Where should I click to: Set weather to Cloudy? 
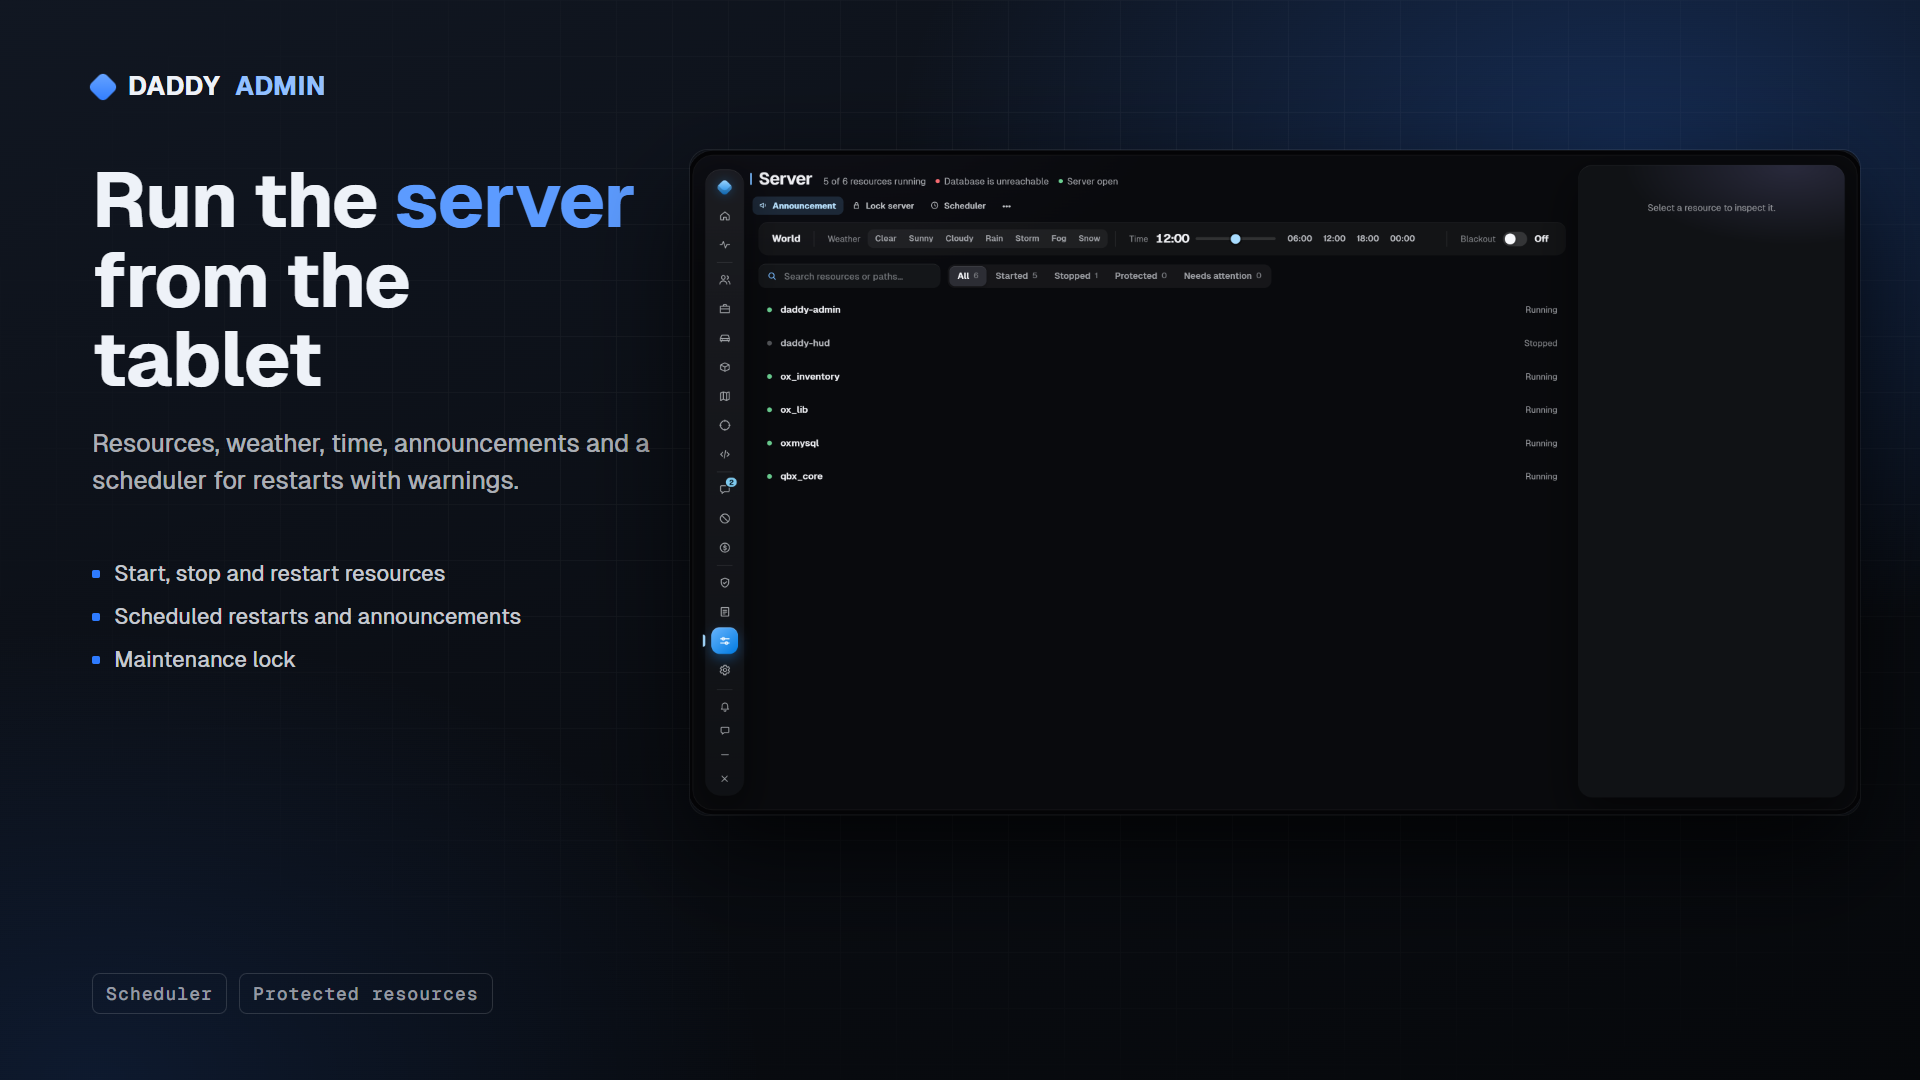pos(959,239)
